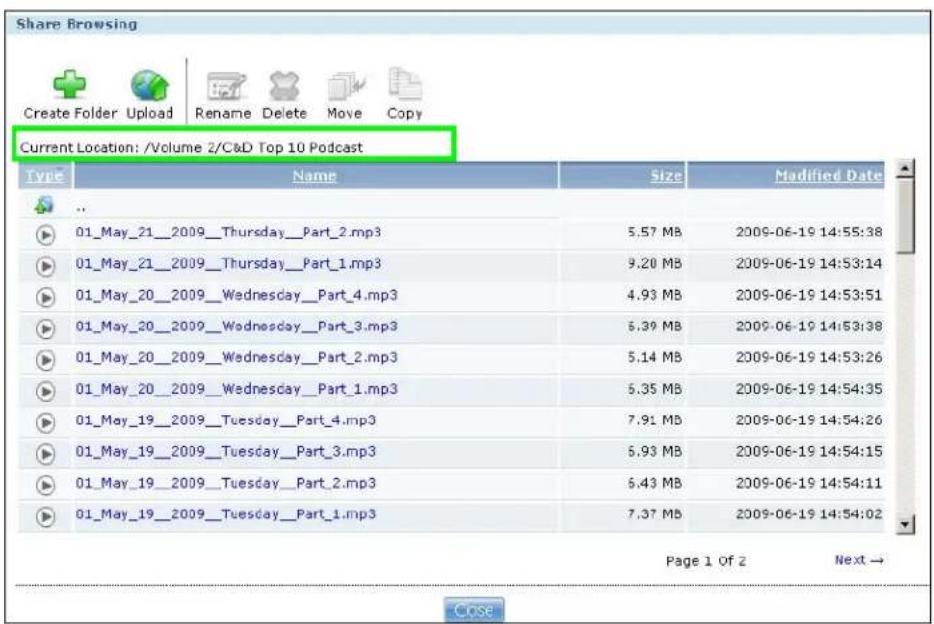Screen dimensions: 934x624
Task: Select 01_May_19__2009__Tuesday__Part_3.mp3 file name
Action: tap(226, 451)
